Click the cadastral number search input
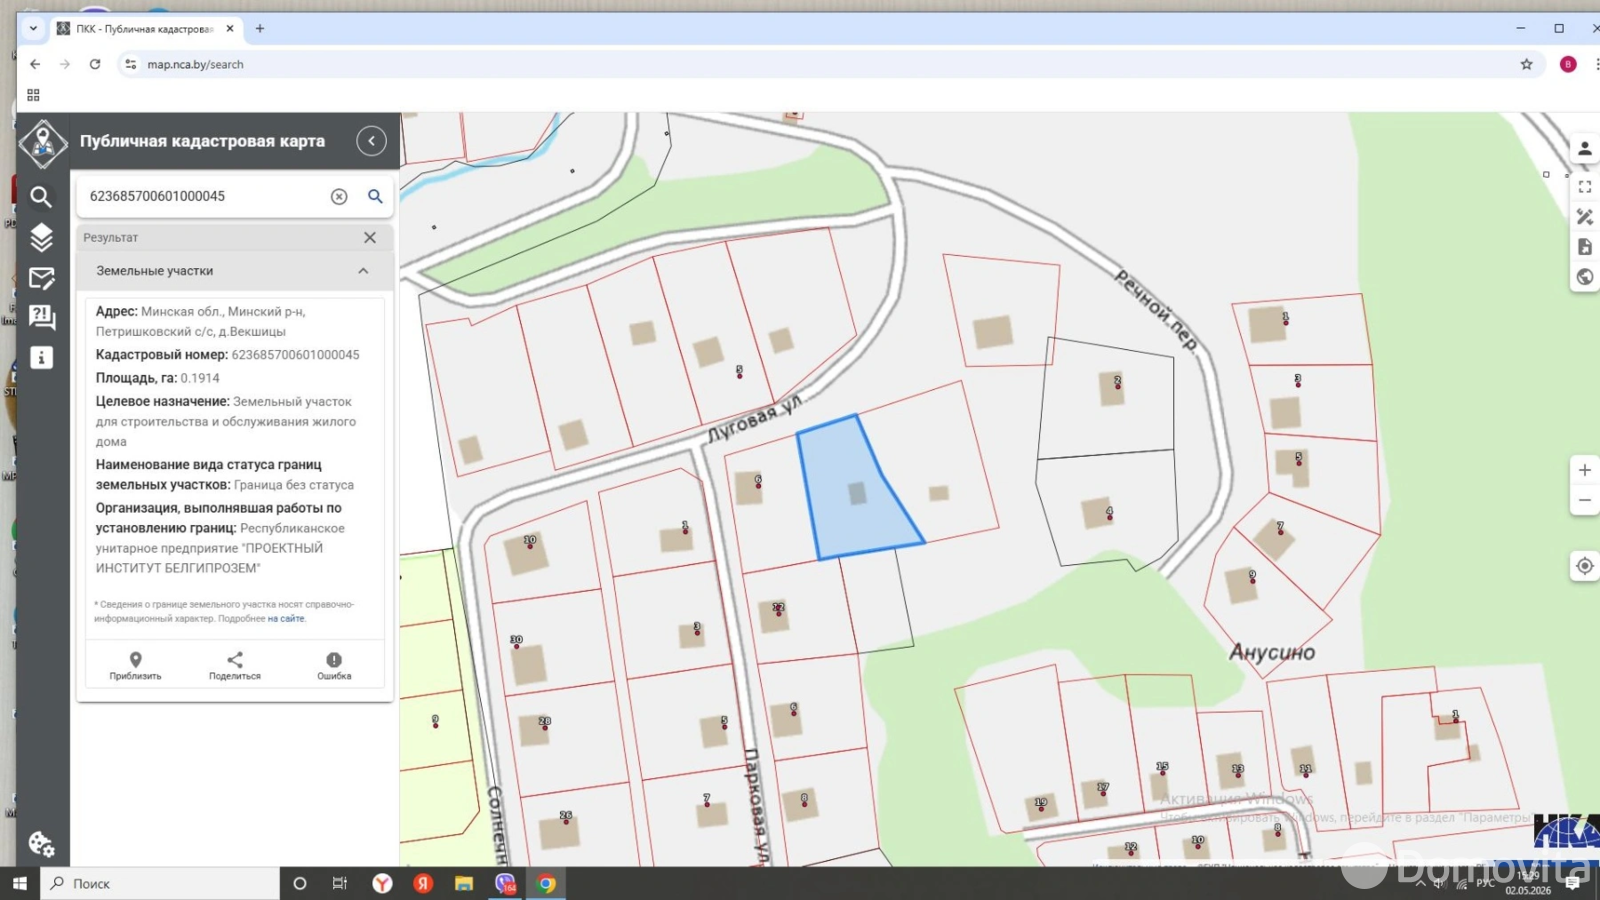1600x900 pixels. coord(205,196)
